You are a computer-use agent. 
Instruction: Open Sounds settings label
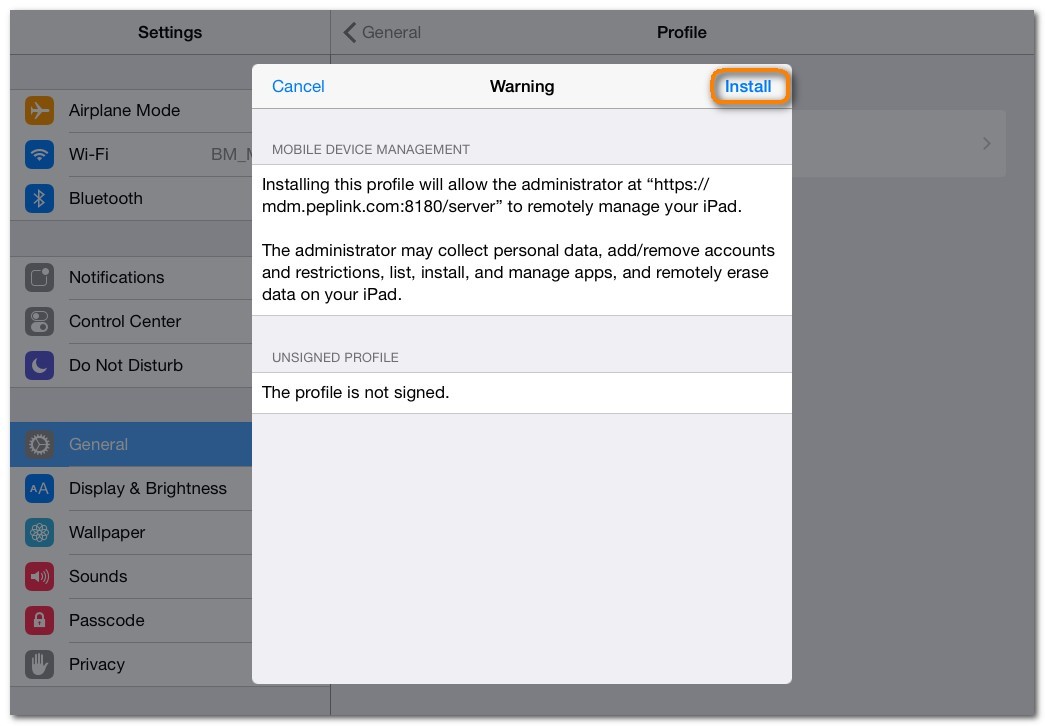98,577
